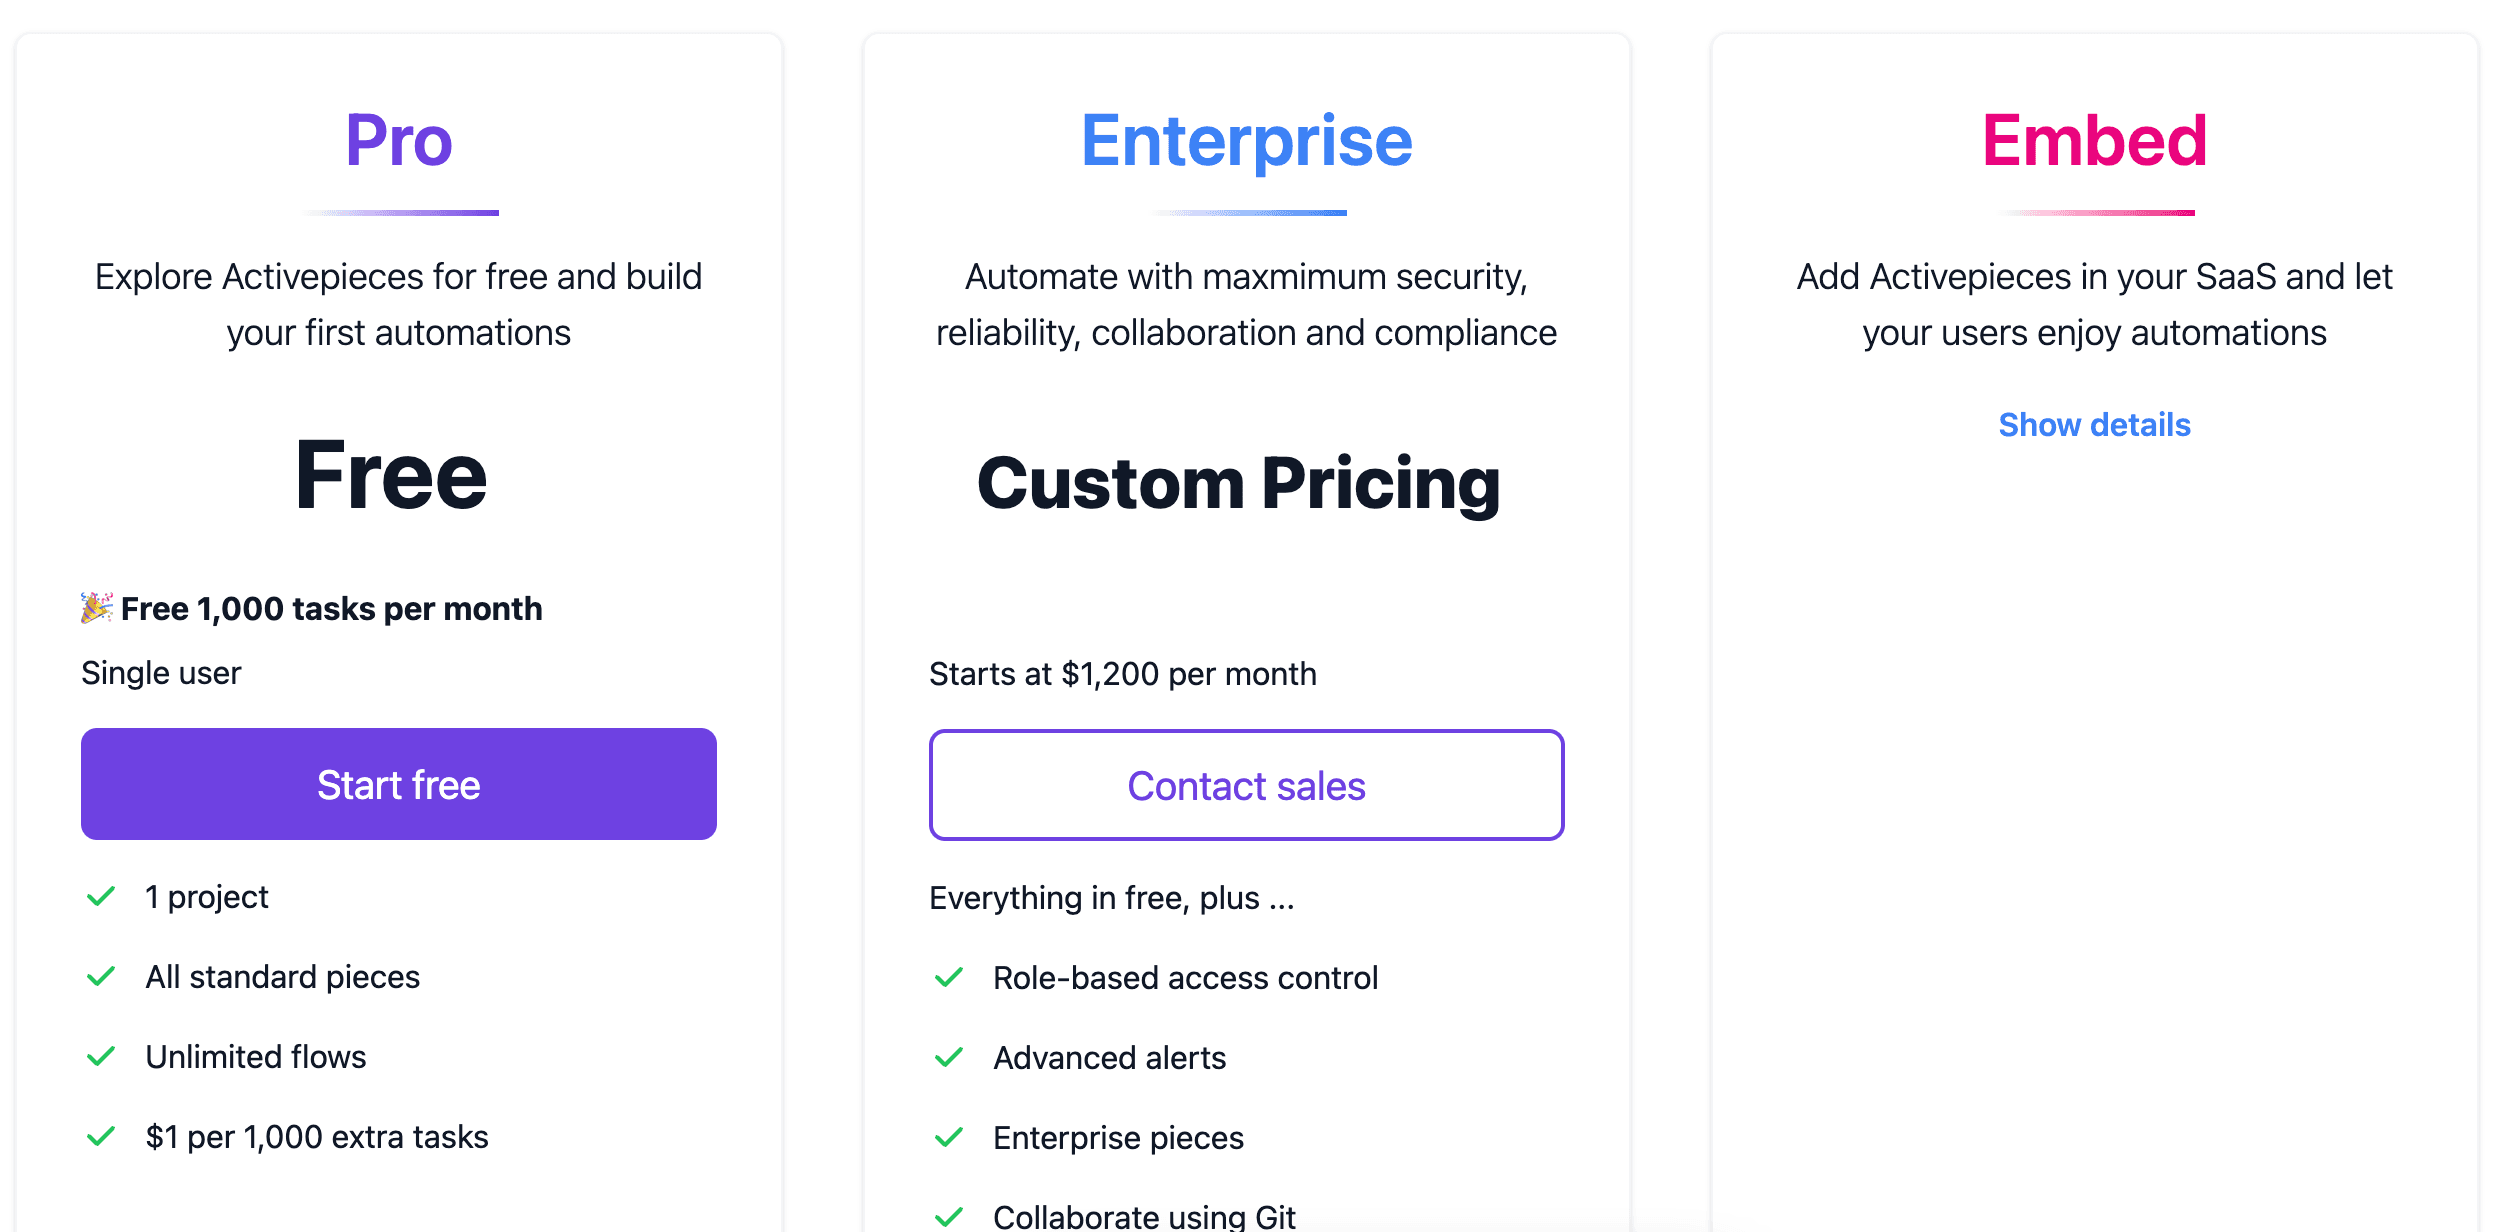The width and height of the screenshot is (2496, 1232).
Task: Click the Pro plan heading
Action: (397, 140)
